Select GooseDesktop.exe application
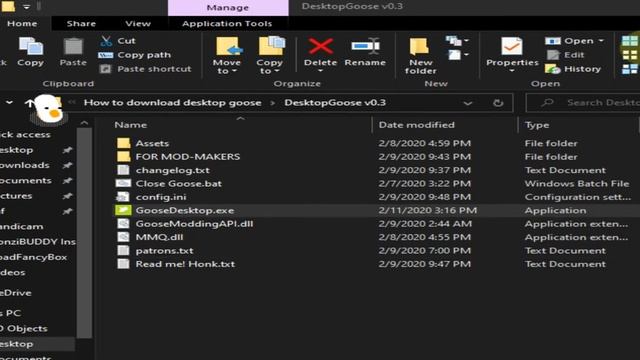640x360 pixels. 185,211
